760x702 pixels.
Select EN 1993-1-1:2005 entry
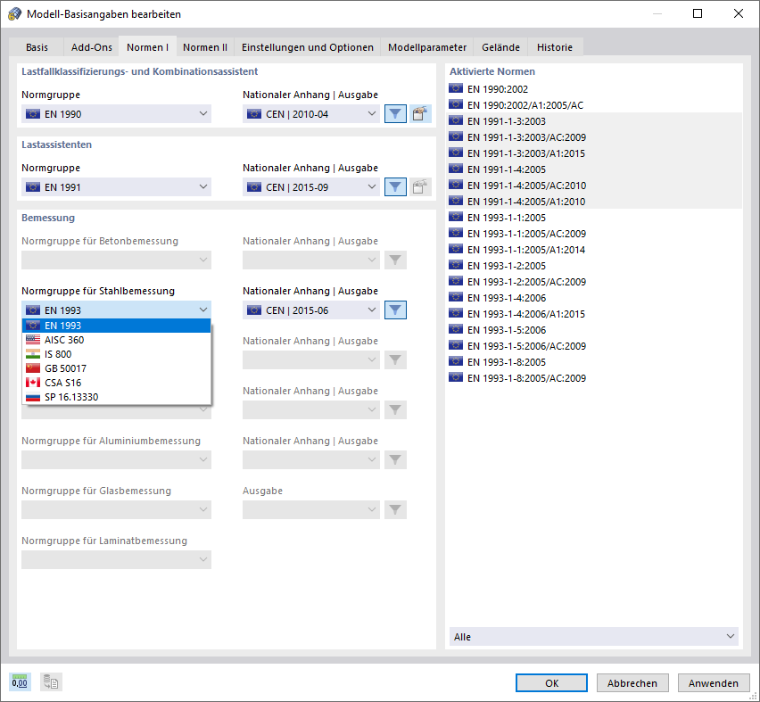click(594, 217)
